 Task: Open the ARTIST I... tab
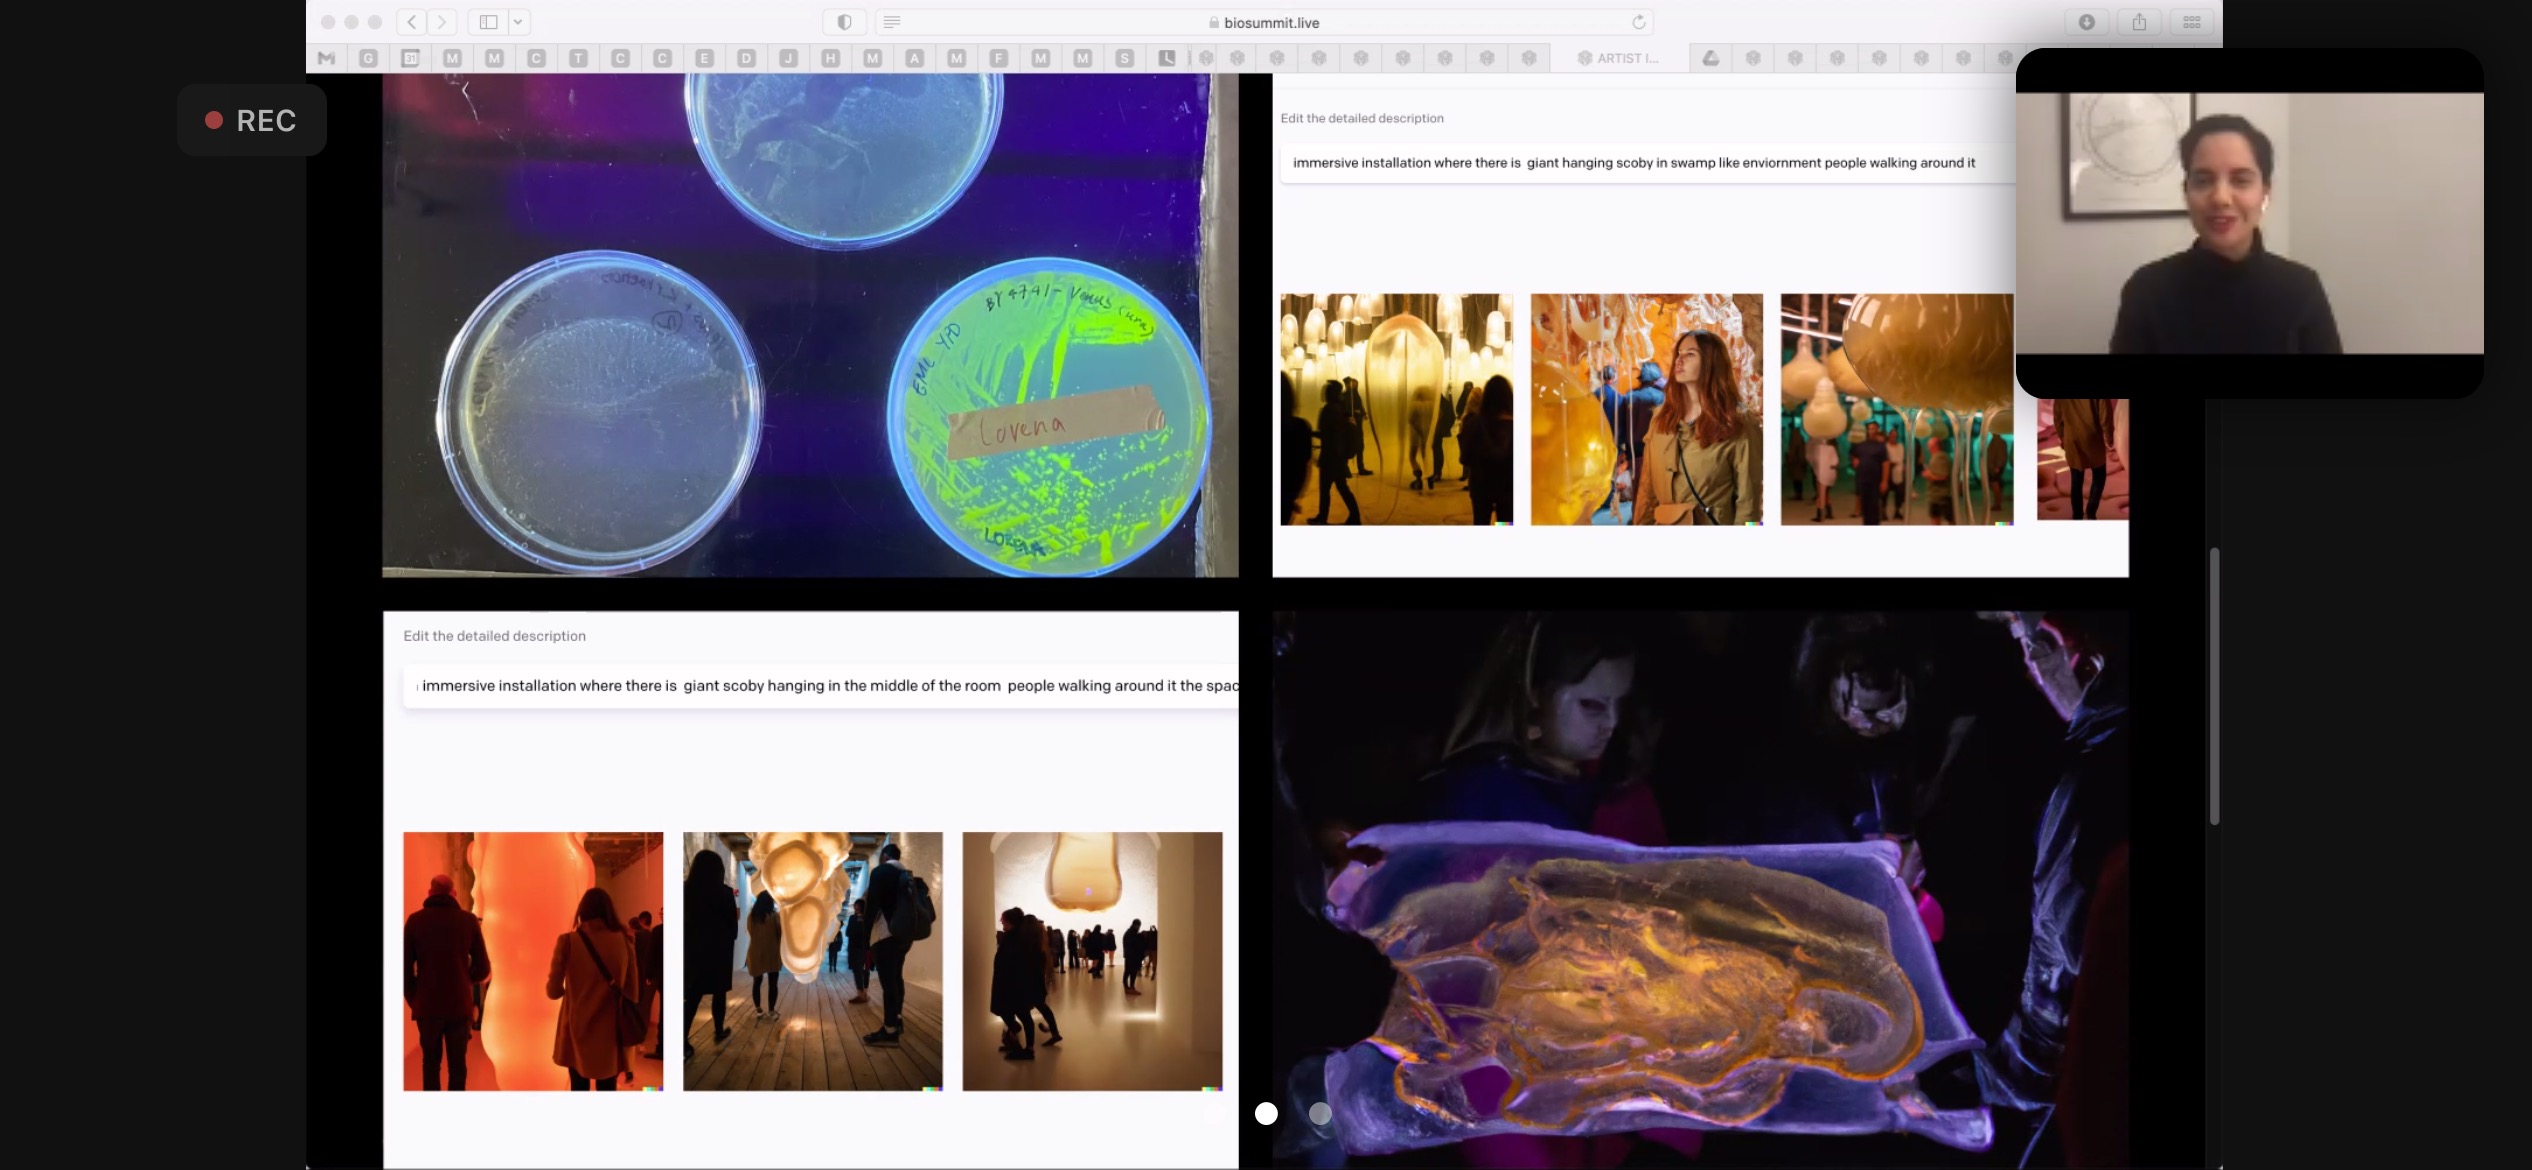tap(1618, 58)
